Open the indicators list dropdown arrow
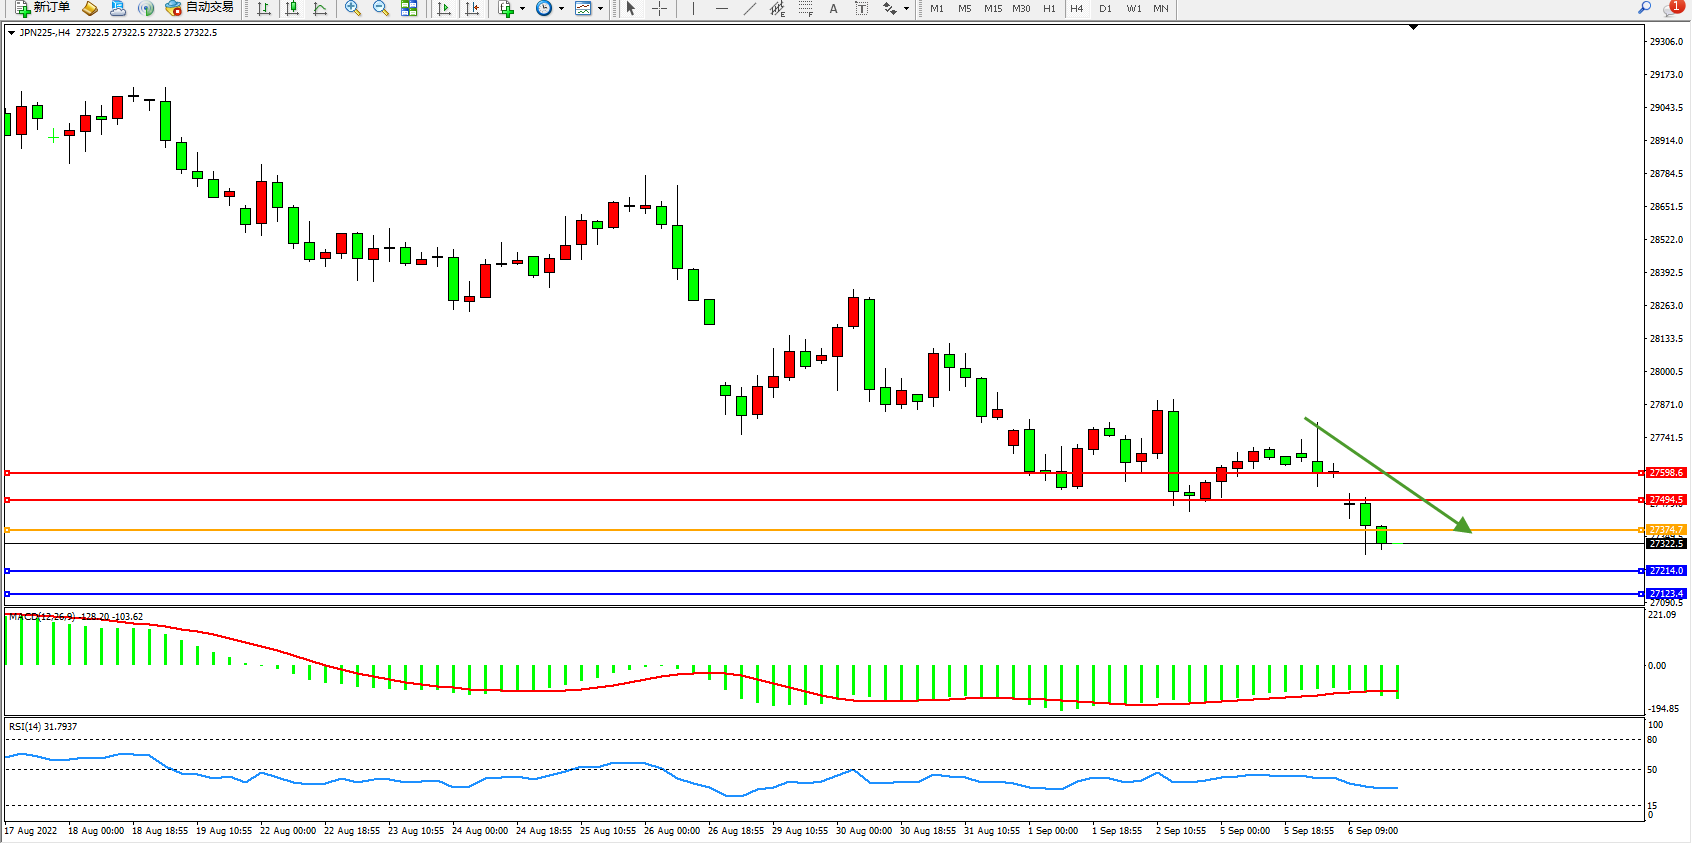Viewport: 1692px width, 844px height. point(522,8)
